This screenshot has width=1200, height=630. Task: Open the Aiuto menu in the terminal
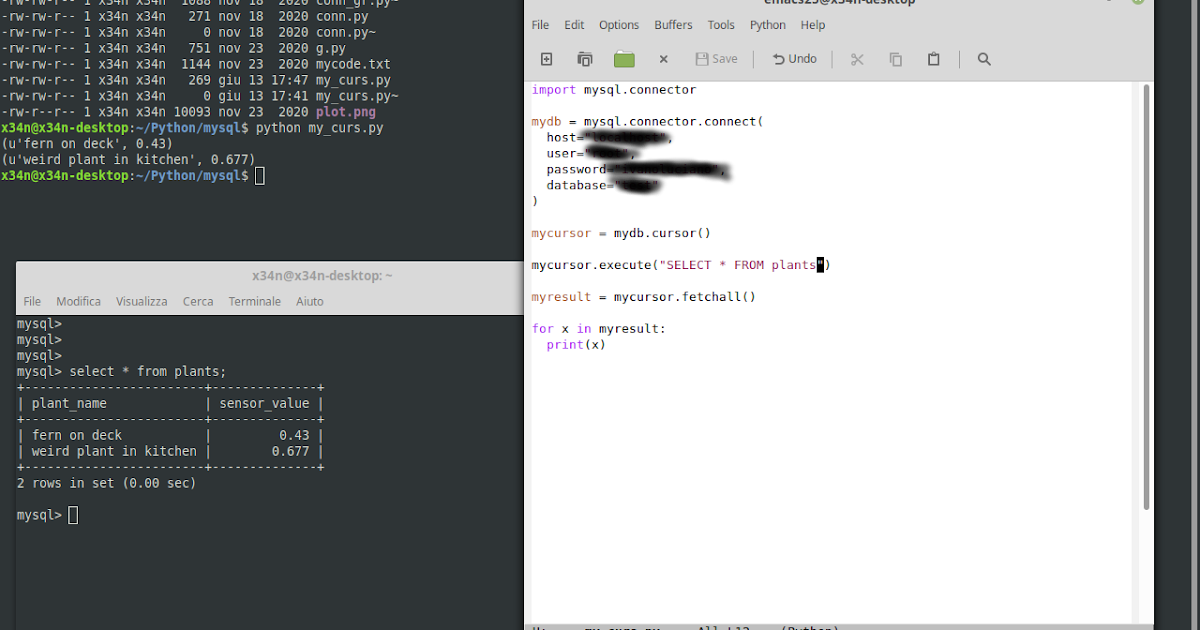[x=309, y=301]
